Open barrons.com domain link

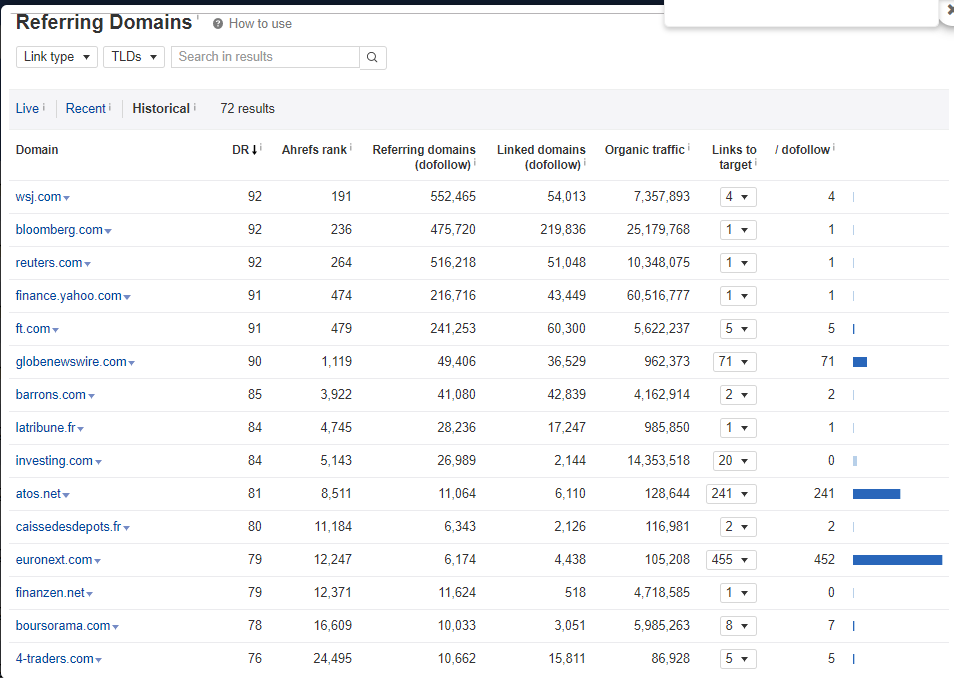pyautogui.click(x=50, y=394)
